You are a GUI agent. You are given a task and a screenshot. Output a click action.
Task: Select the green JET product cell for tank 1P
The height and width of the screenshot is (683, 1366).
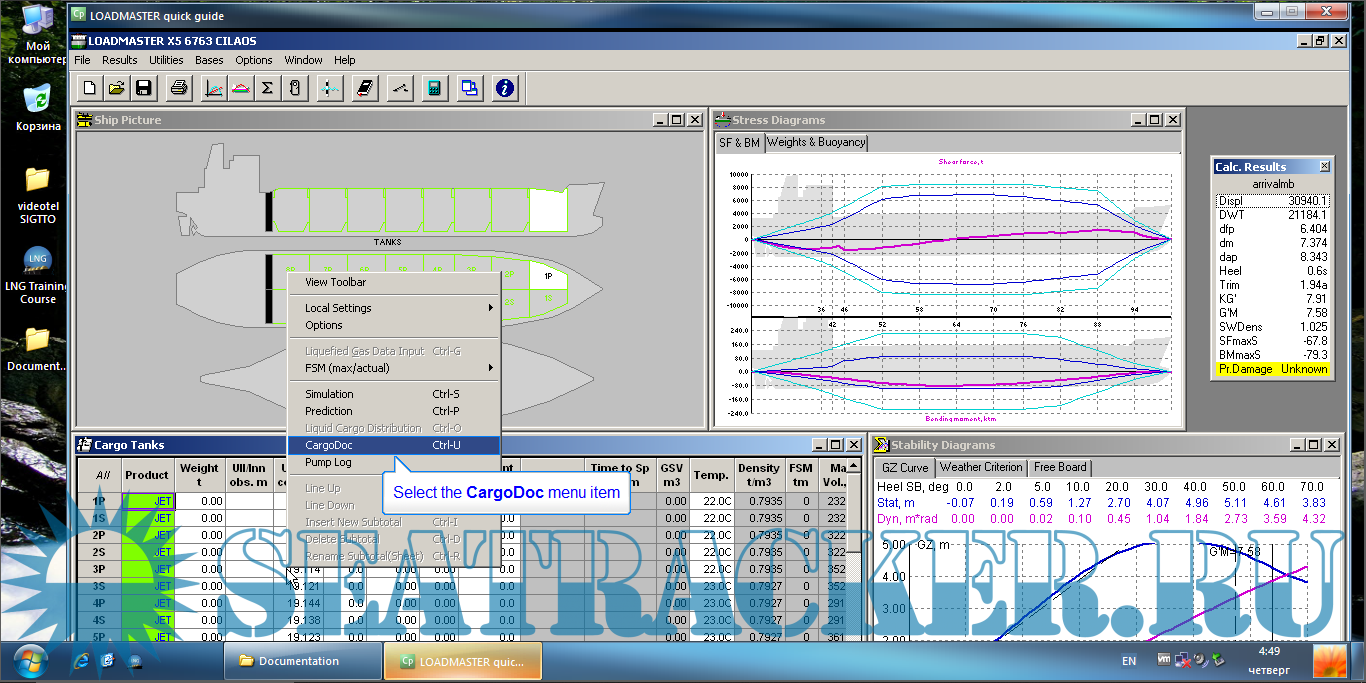click(x=148, y=502)
